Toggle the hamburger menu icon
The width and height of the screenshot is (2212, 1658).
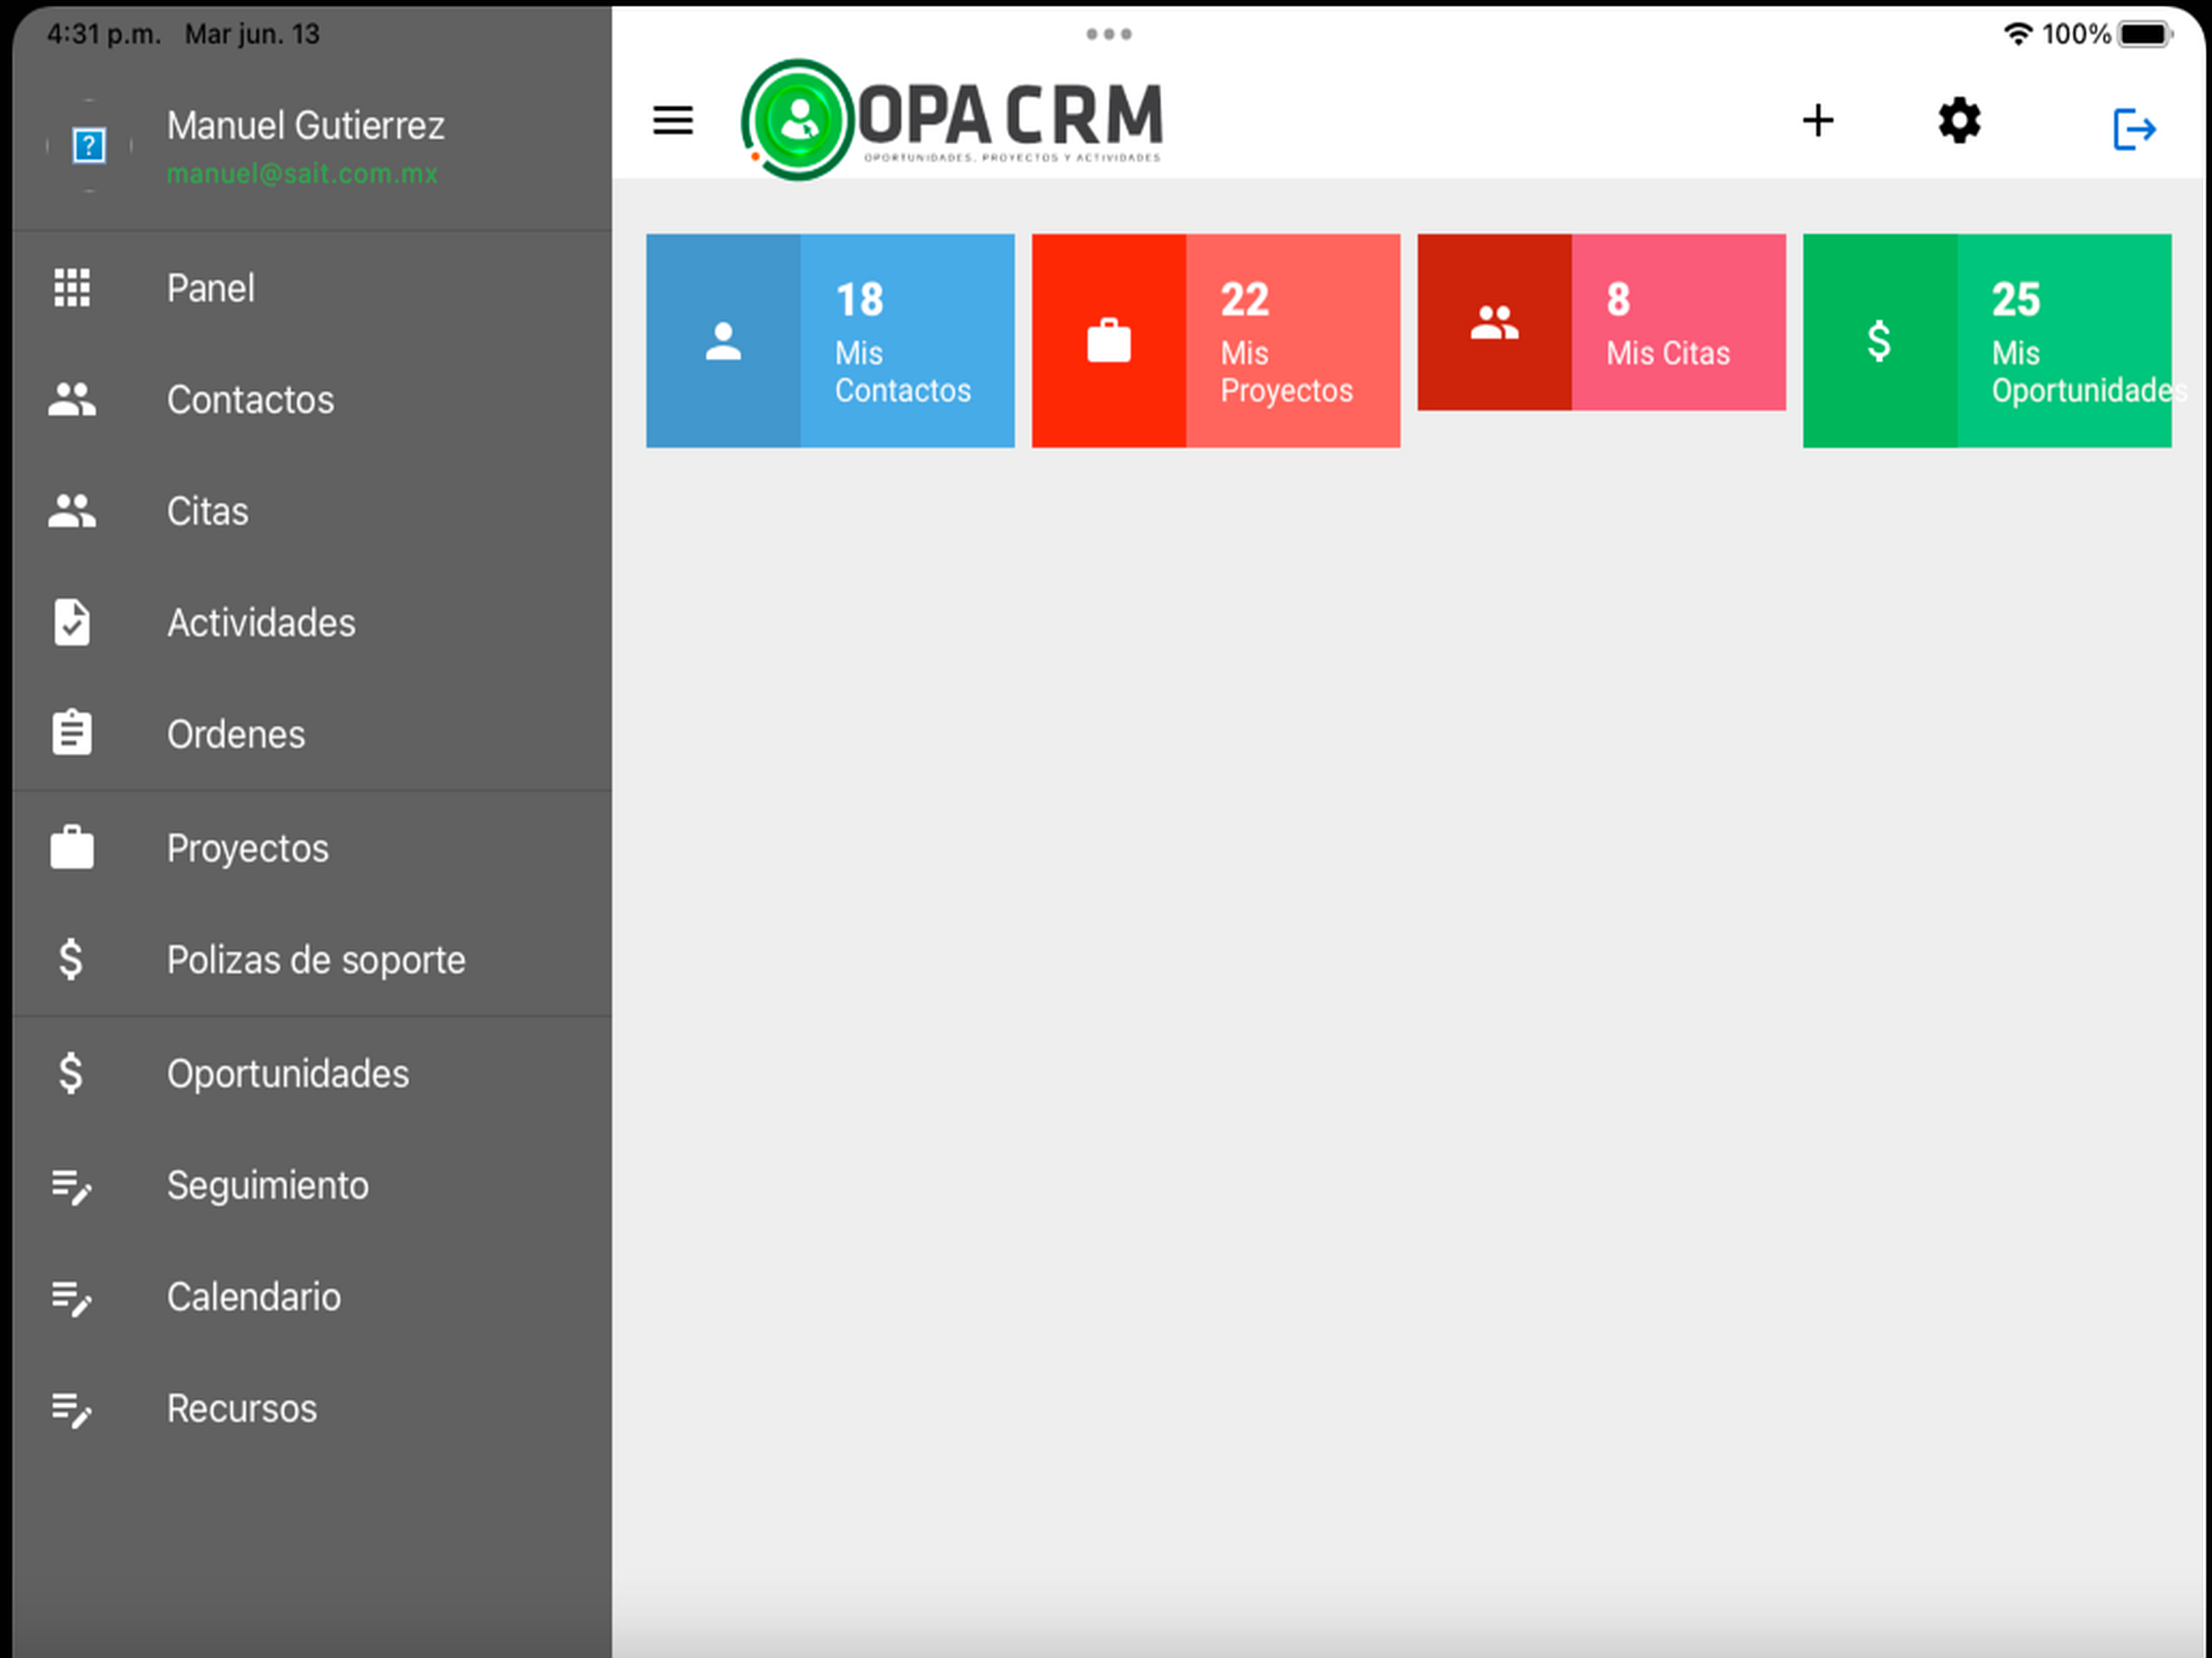tap(673, 121)
